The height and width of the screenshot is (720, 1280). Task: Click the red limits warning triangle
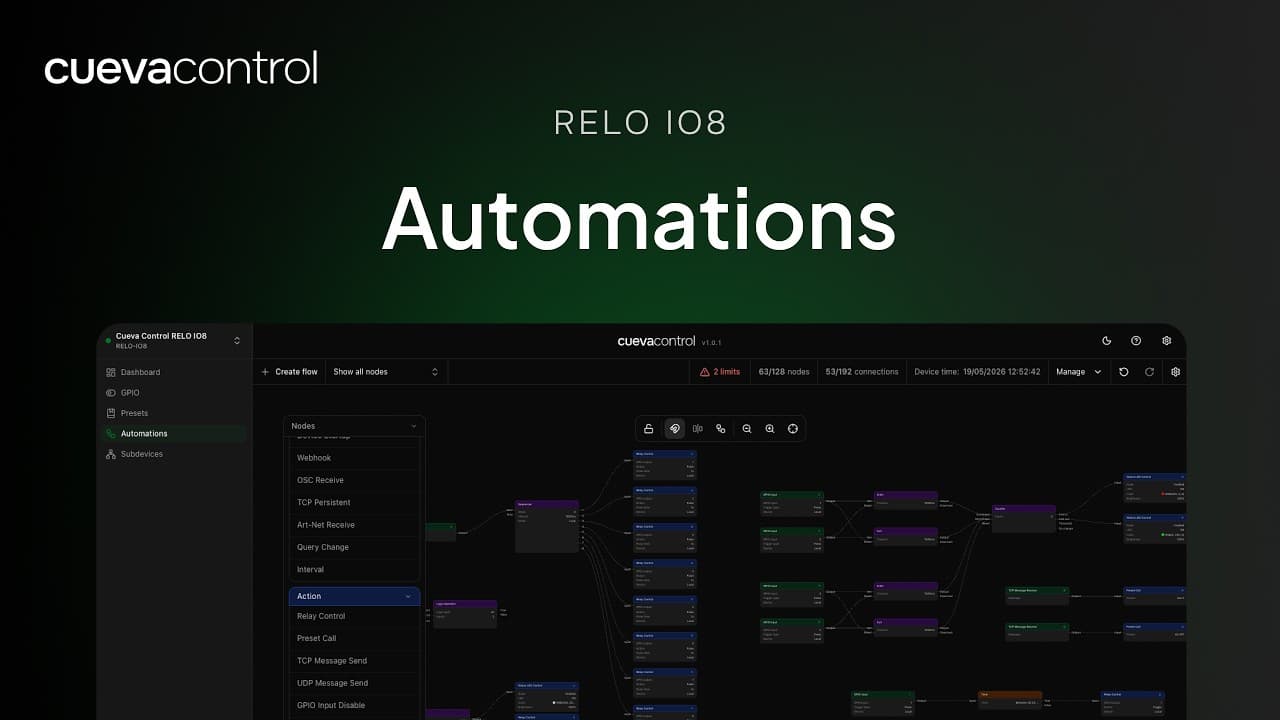pos(705,372)
